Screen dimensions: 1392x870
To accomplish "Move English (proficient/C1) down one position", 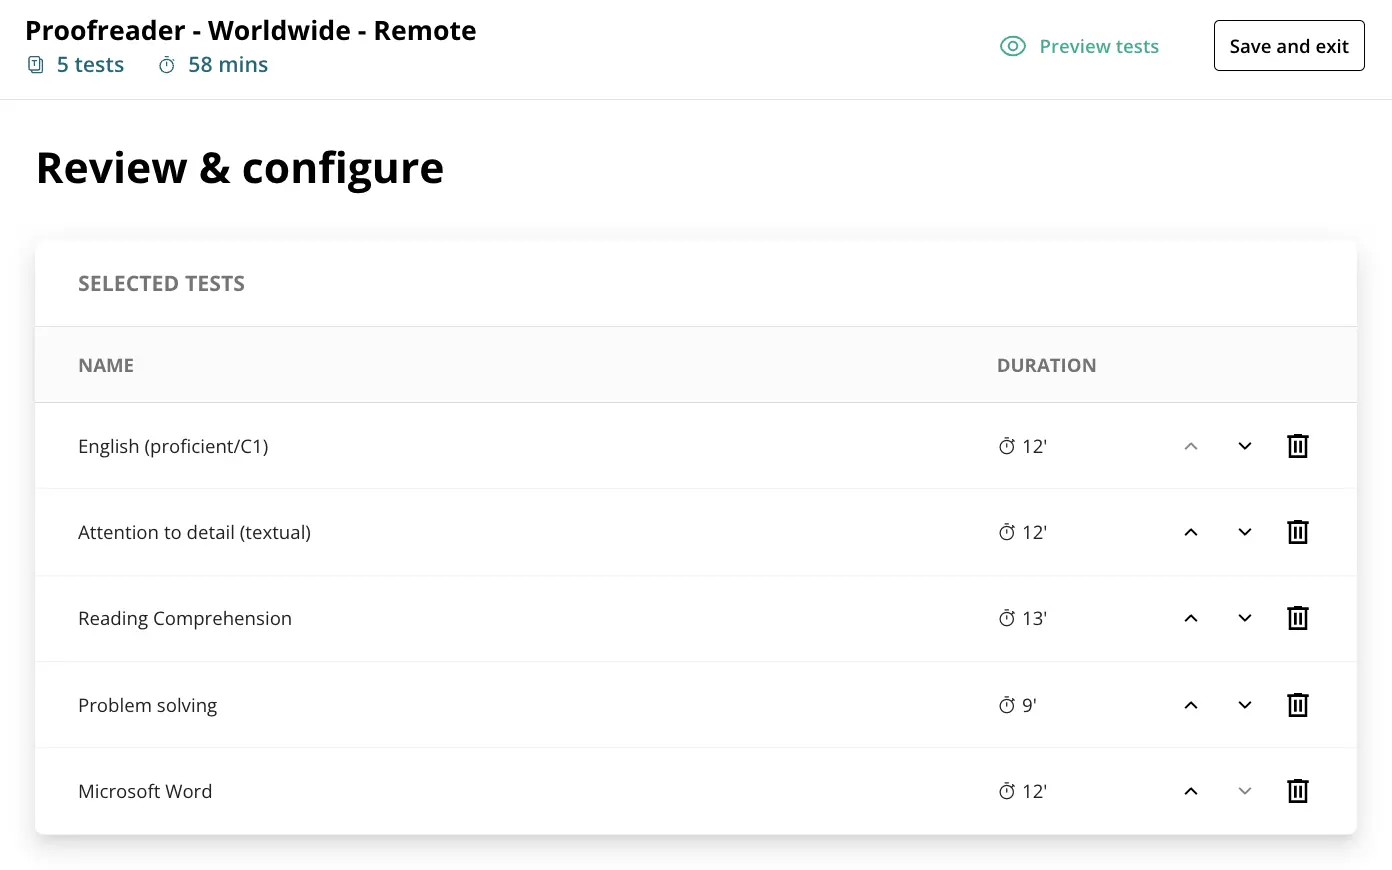I will pyautogui.click(x=1244, y=446).
